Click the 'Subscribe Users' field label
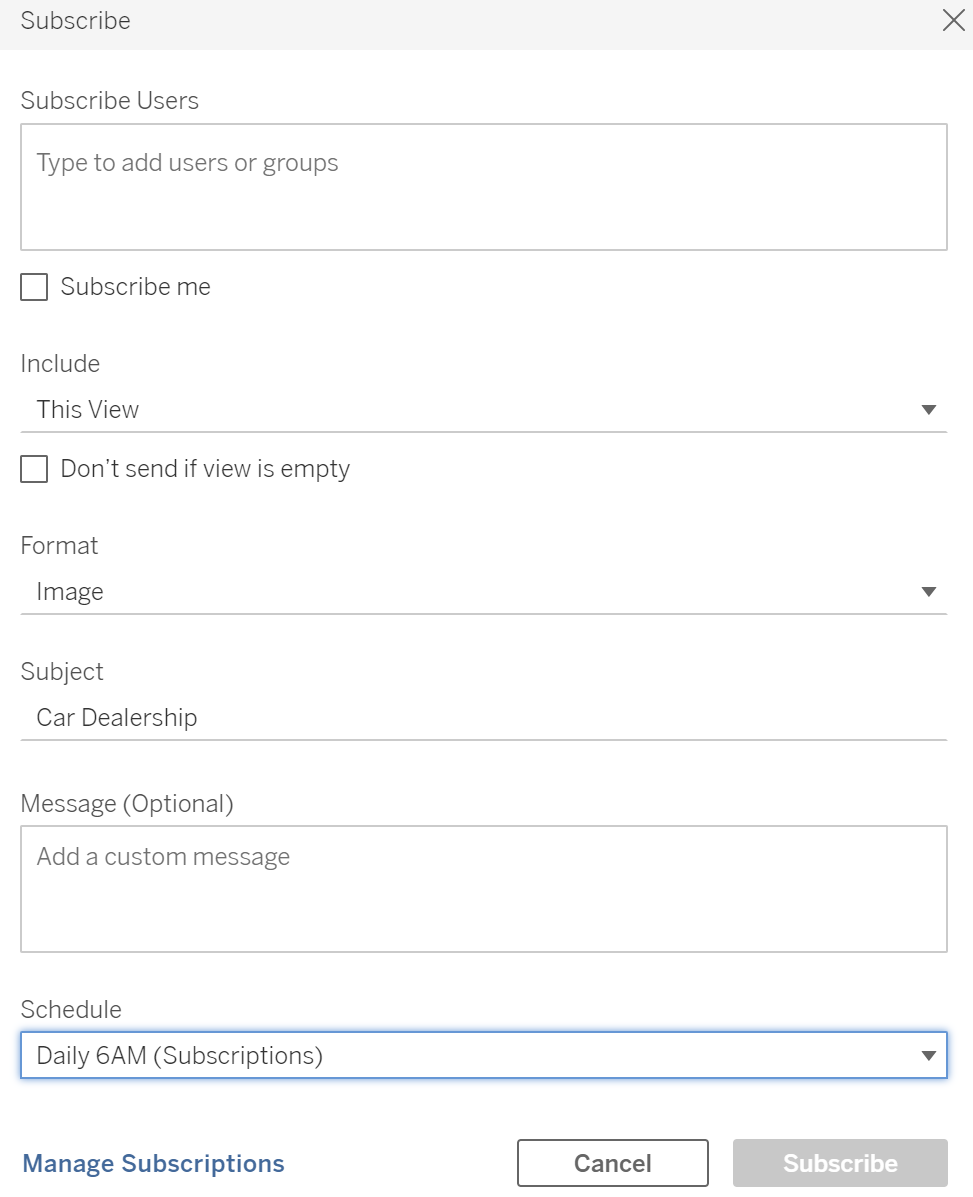 (x=109, y=101)
